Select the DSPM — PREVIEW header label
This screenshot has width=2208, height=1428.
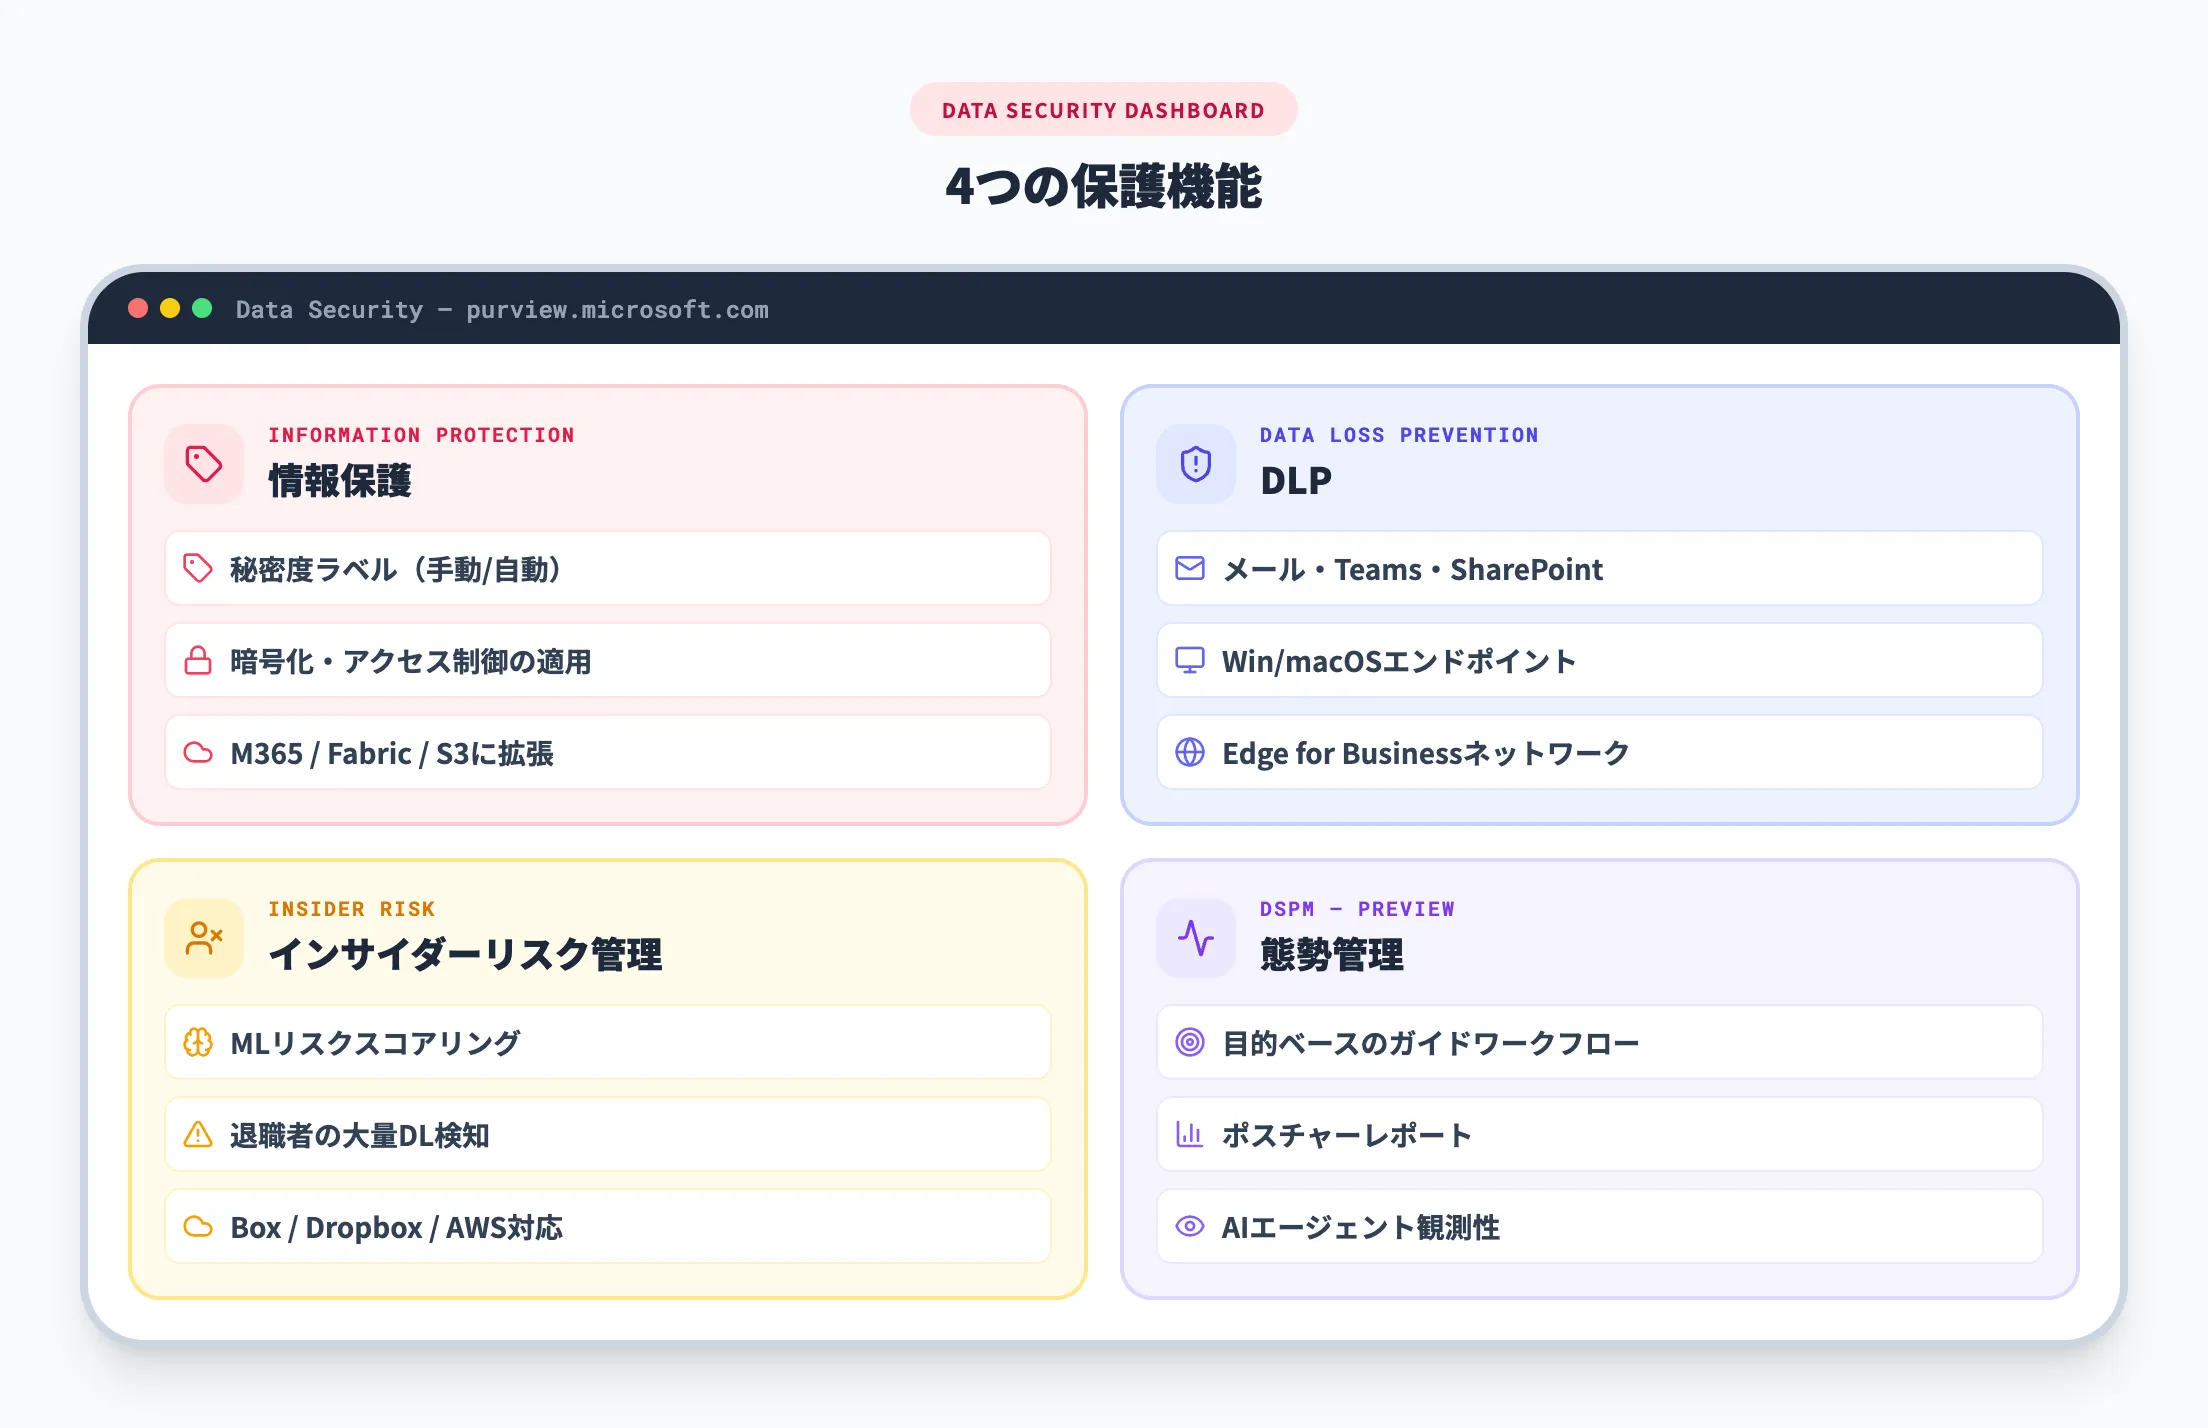1358,908
